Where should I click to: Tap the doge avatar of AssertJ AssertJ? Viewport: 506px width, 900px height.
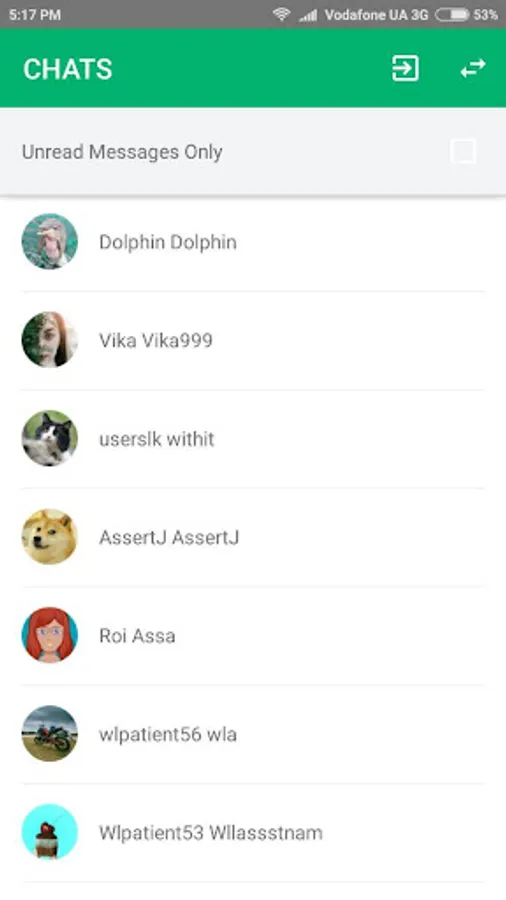click(50, 537)
